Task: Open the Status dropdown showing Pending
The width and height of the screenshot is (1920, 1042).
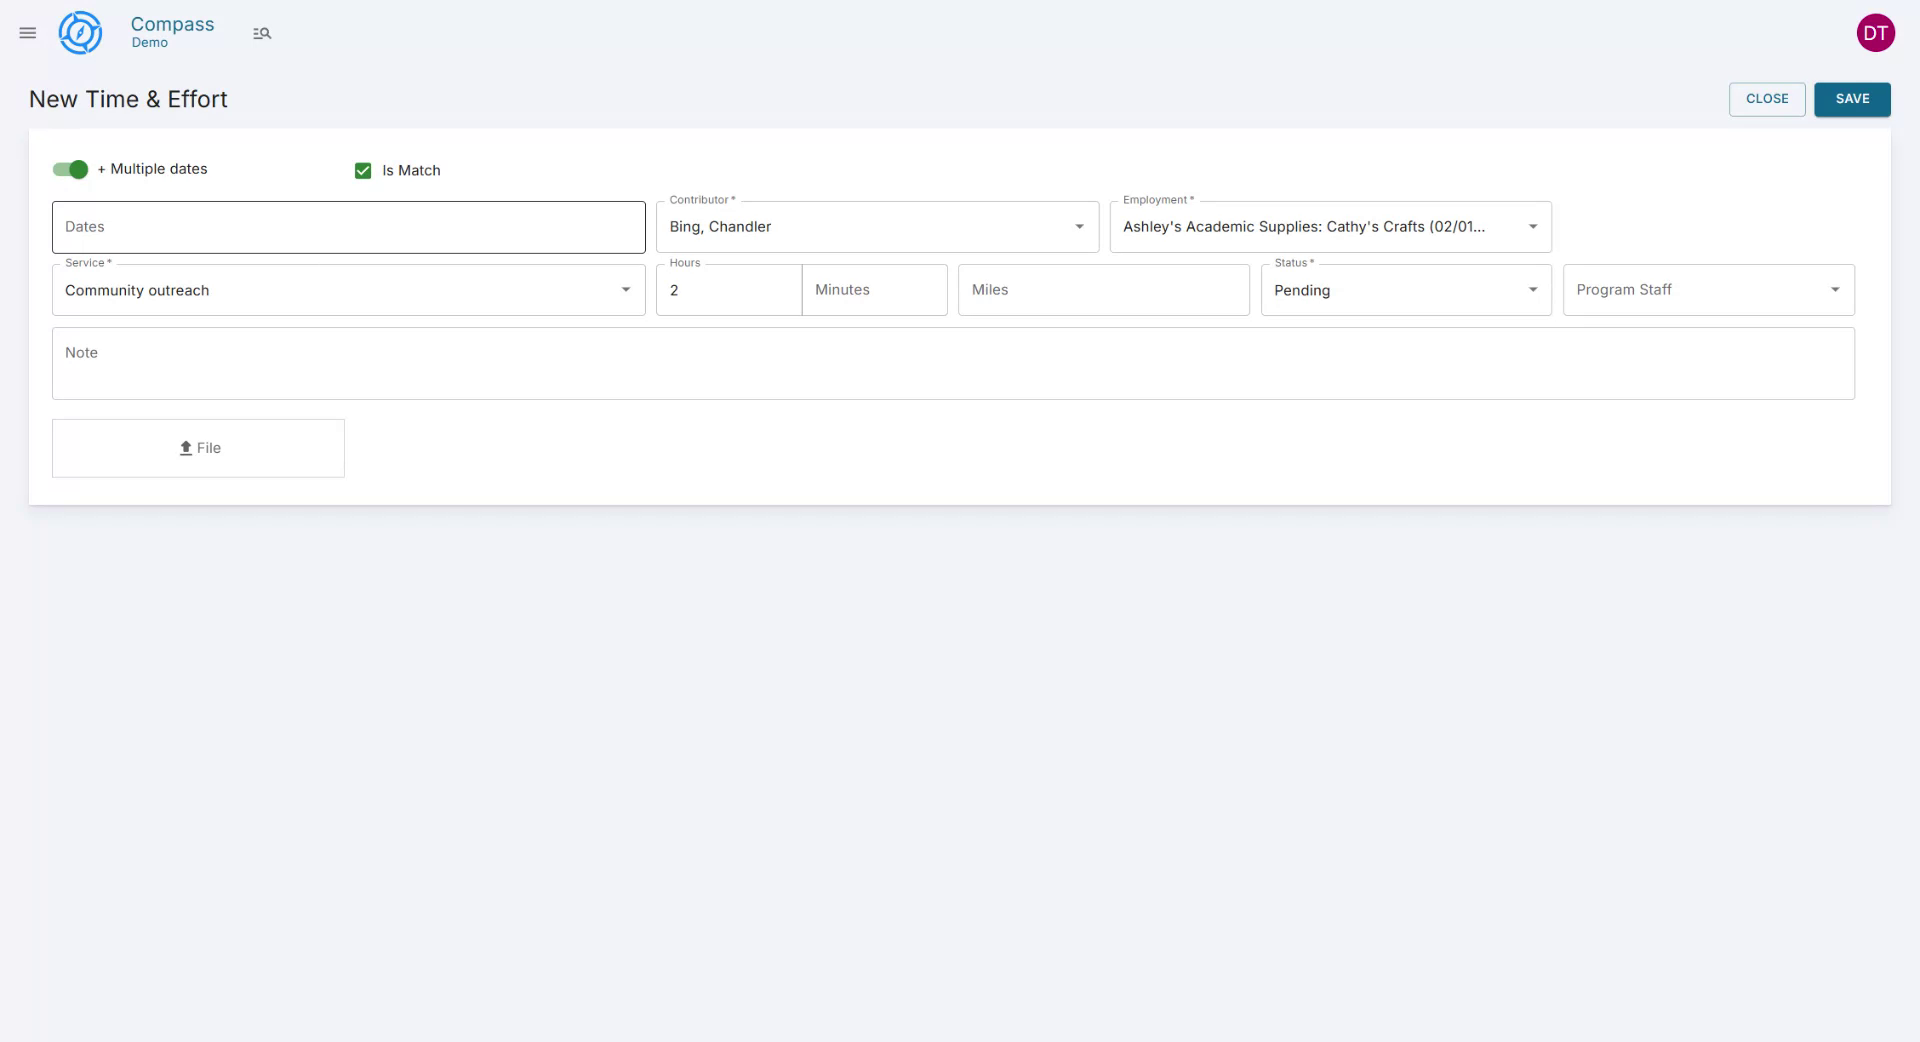Action: [1533, 290]
